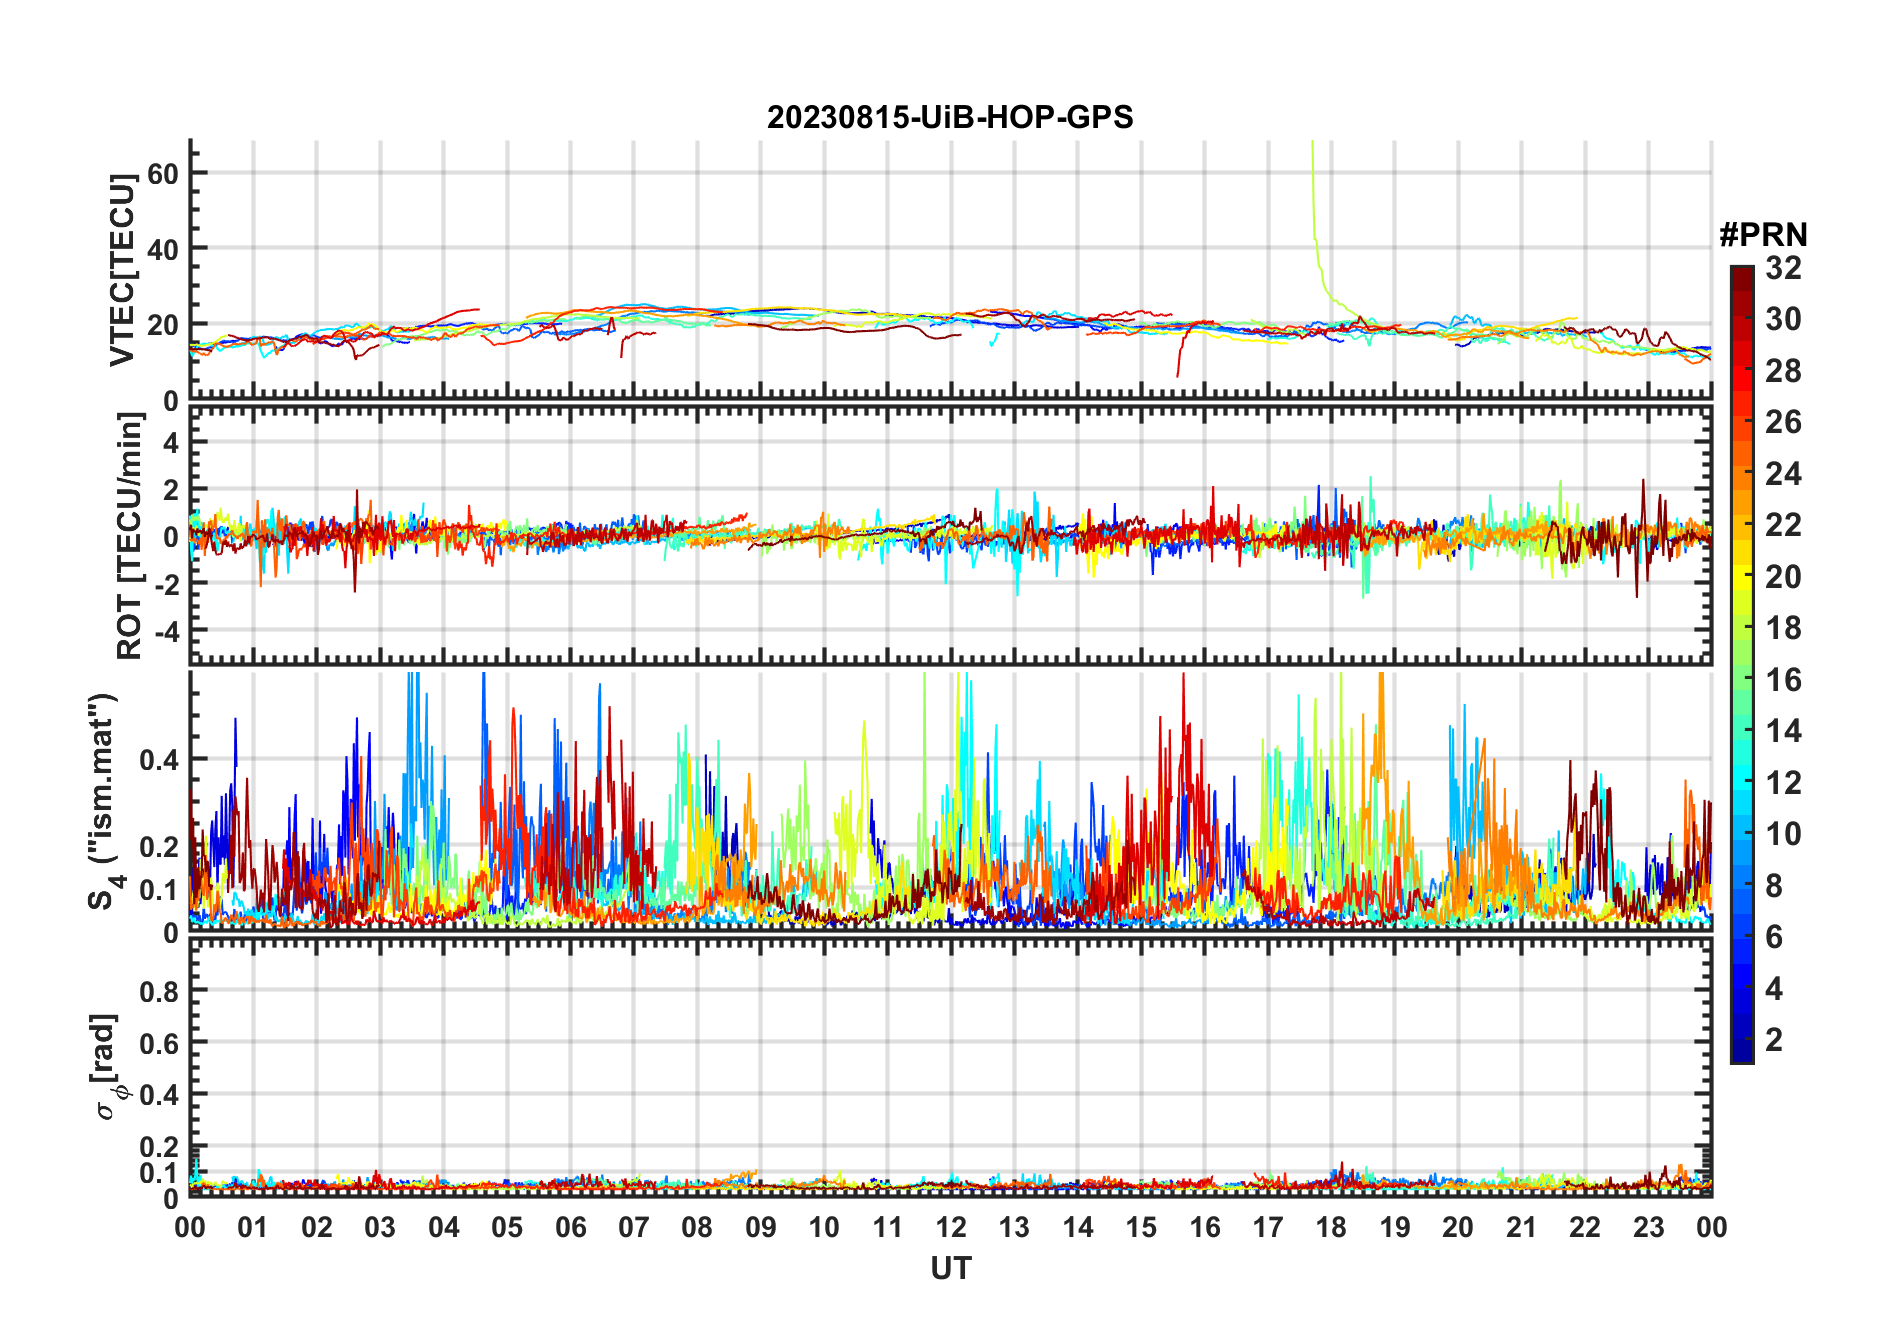Pick the dark red top of the PRN colorbar

[x=1742, y=272]
